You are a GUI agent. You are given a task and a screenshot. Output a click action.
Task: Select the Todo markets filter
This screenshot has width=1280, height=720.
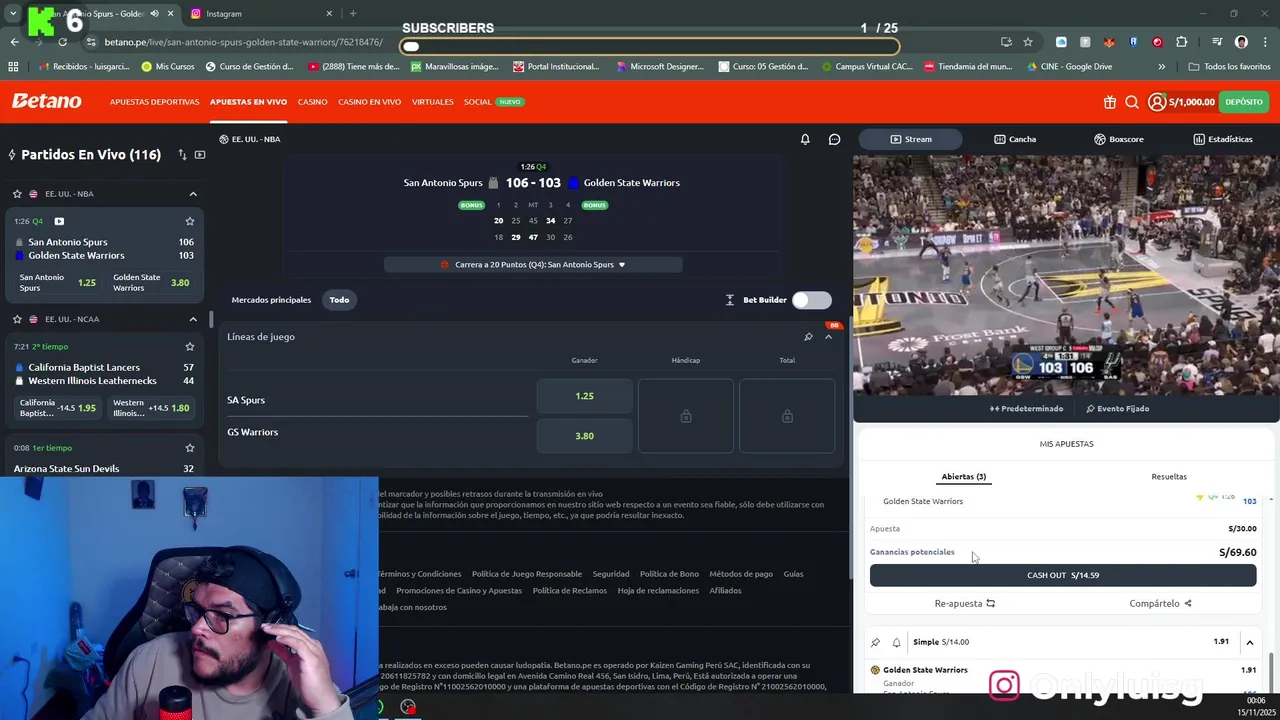[339, 300]
